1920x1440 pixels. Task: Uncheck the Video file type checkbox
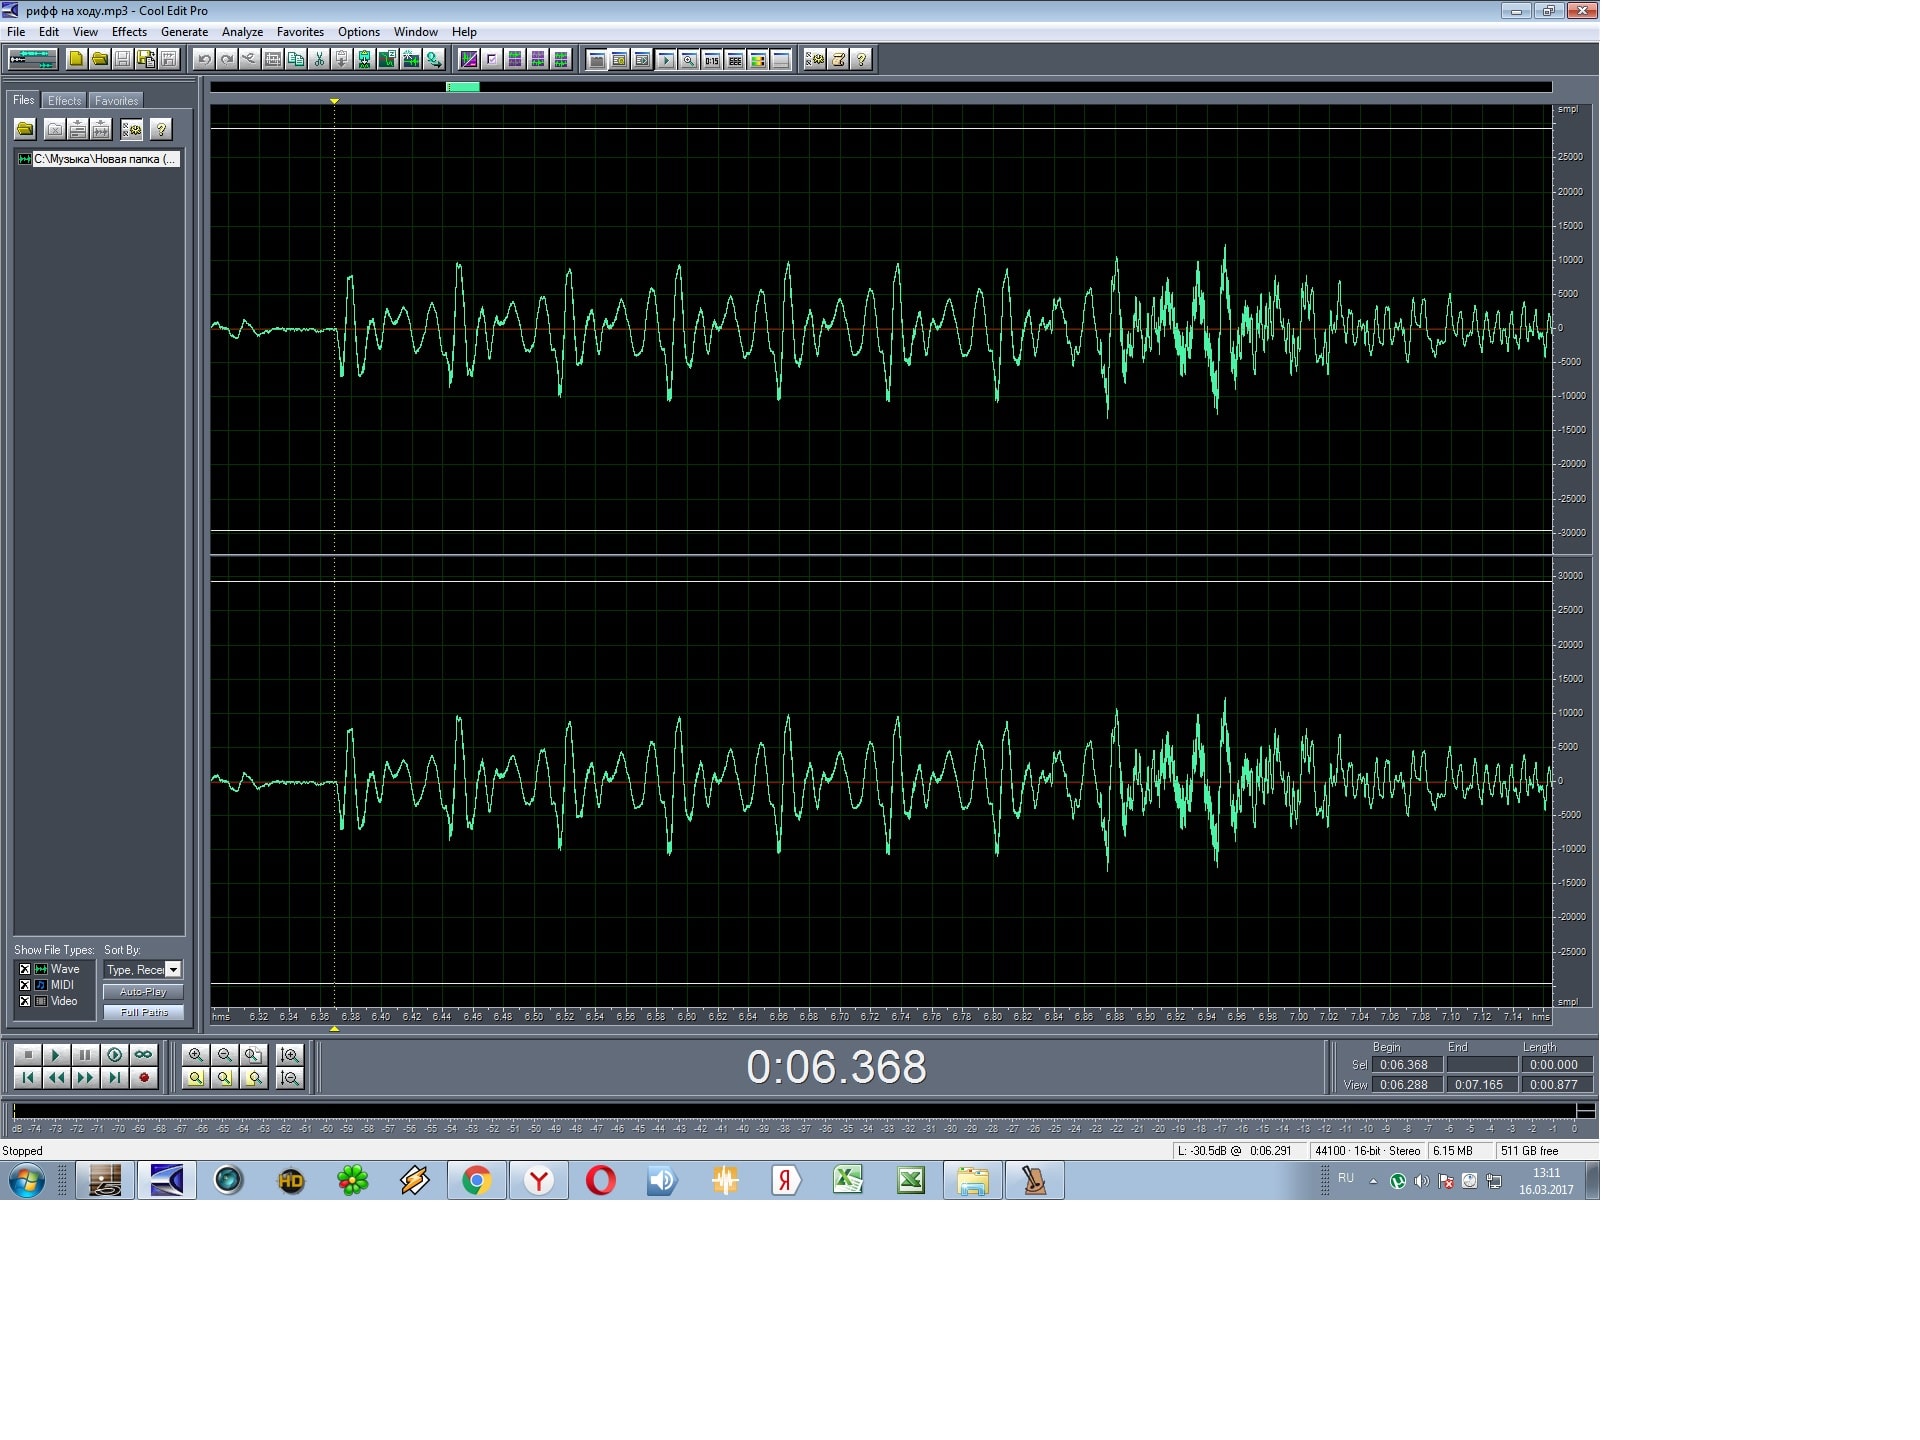(25, 1001)
